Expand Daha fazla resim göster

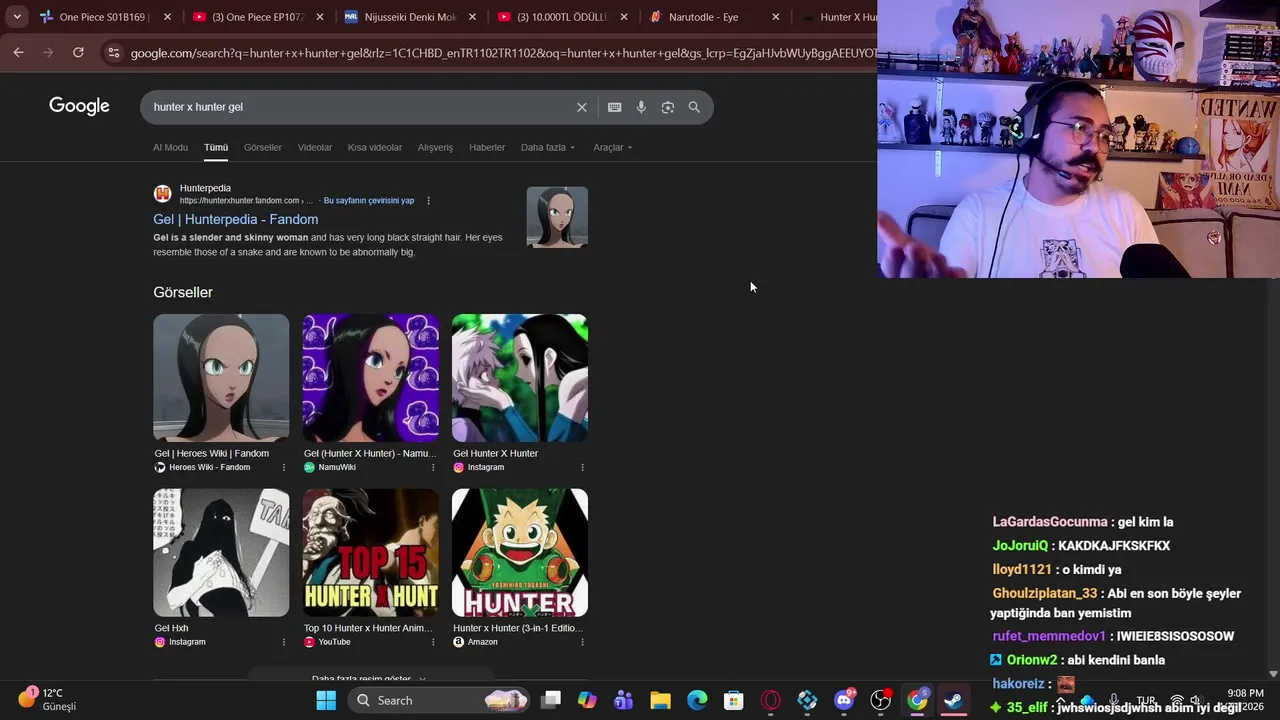369,678
